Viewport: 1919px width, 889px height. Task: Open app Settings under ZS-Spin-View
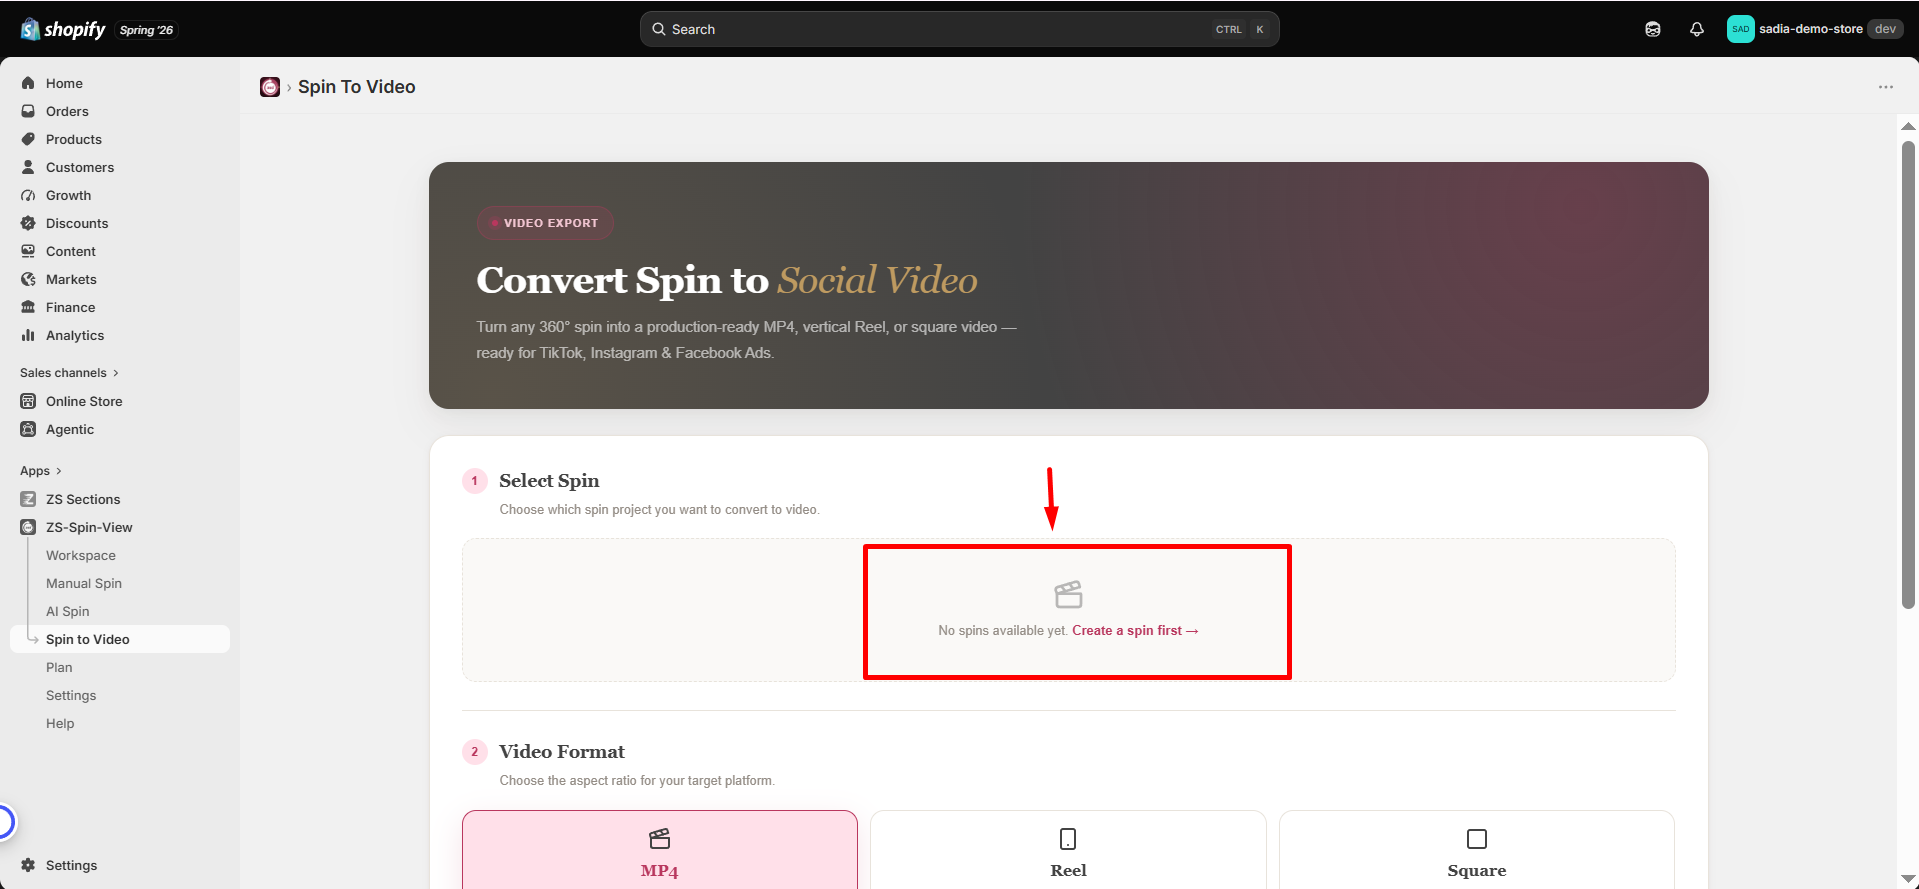[71, 695]
